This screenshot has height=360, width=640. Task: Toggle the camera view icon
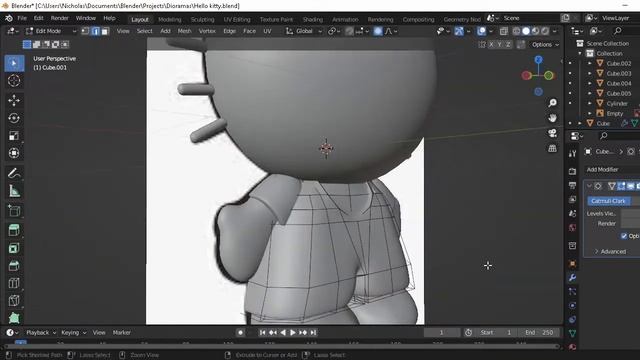click(x=552, y=133)
